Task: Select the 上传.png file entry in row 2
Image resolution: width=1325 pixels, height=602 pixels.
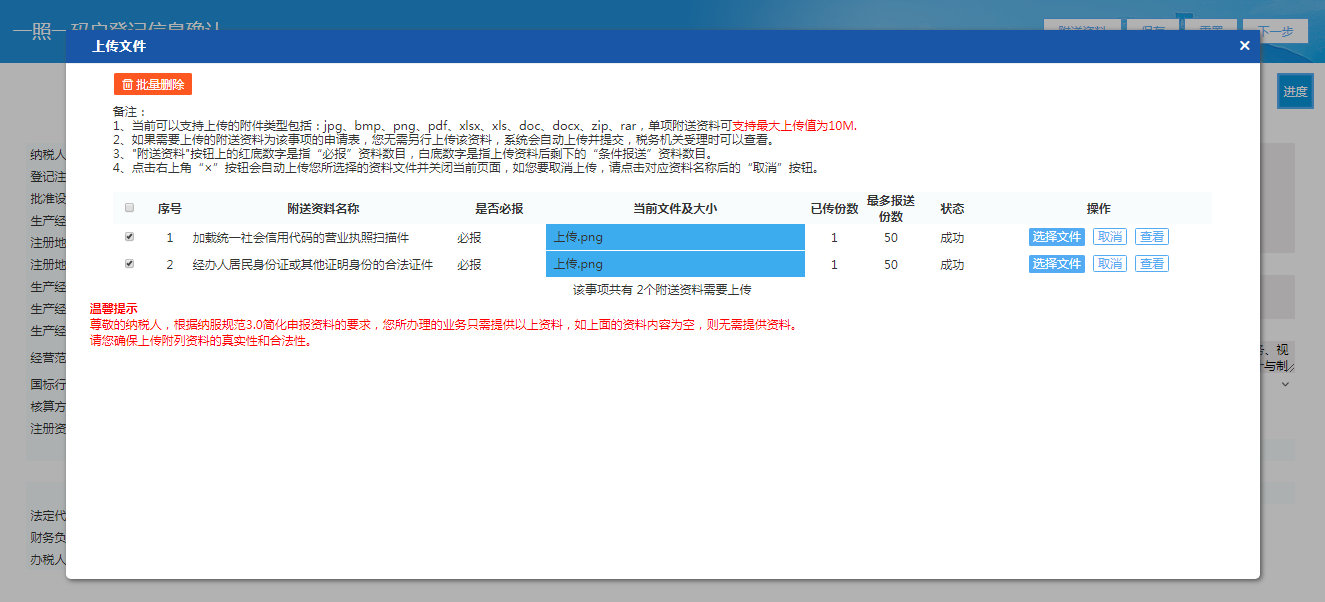Action: tap(675, 263)
